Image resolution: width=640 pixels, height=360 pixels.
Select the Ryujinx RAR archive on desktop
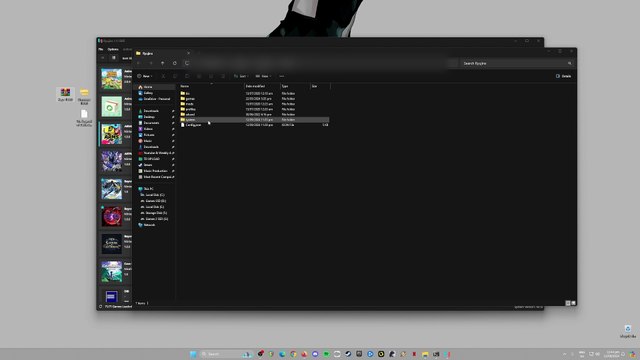click(65, 94)
